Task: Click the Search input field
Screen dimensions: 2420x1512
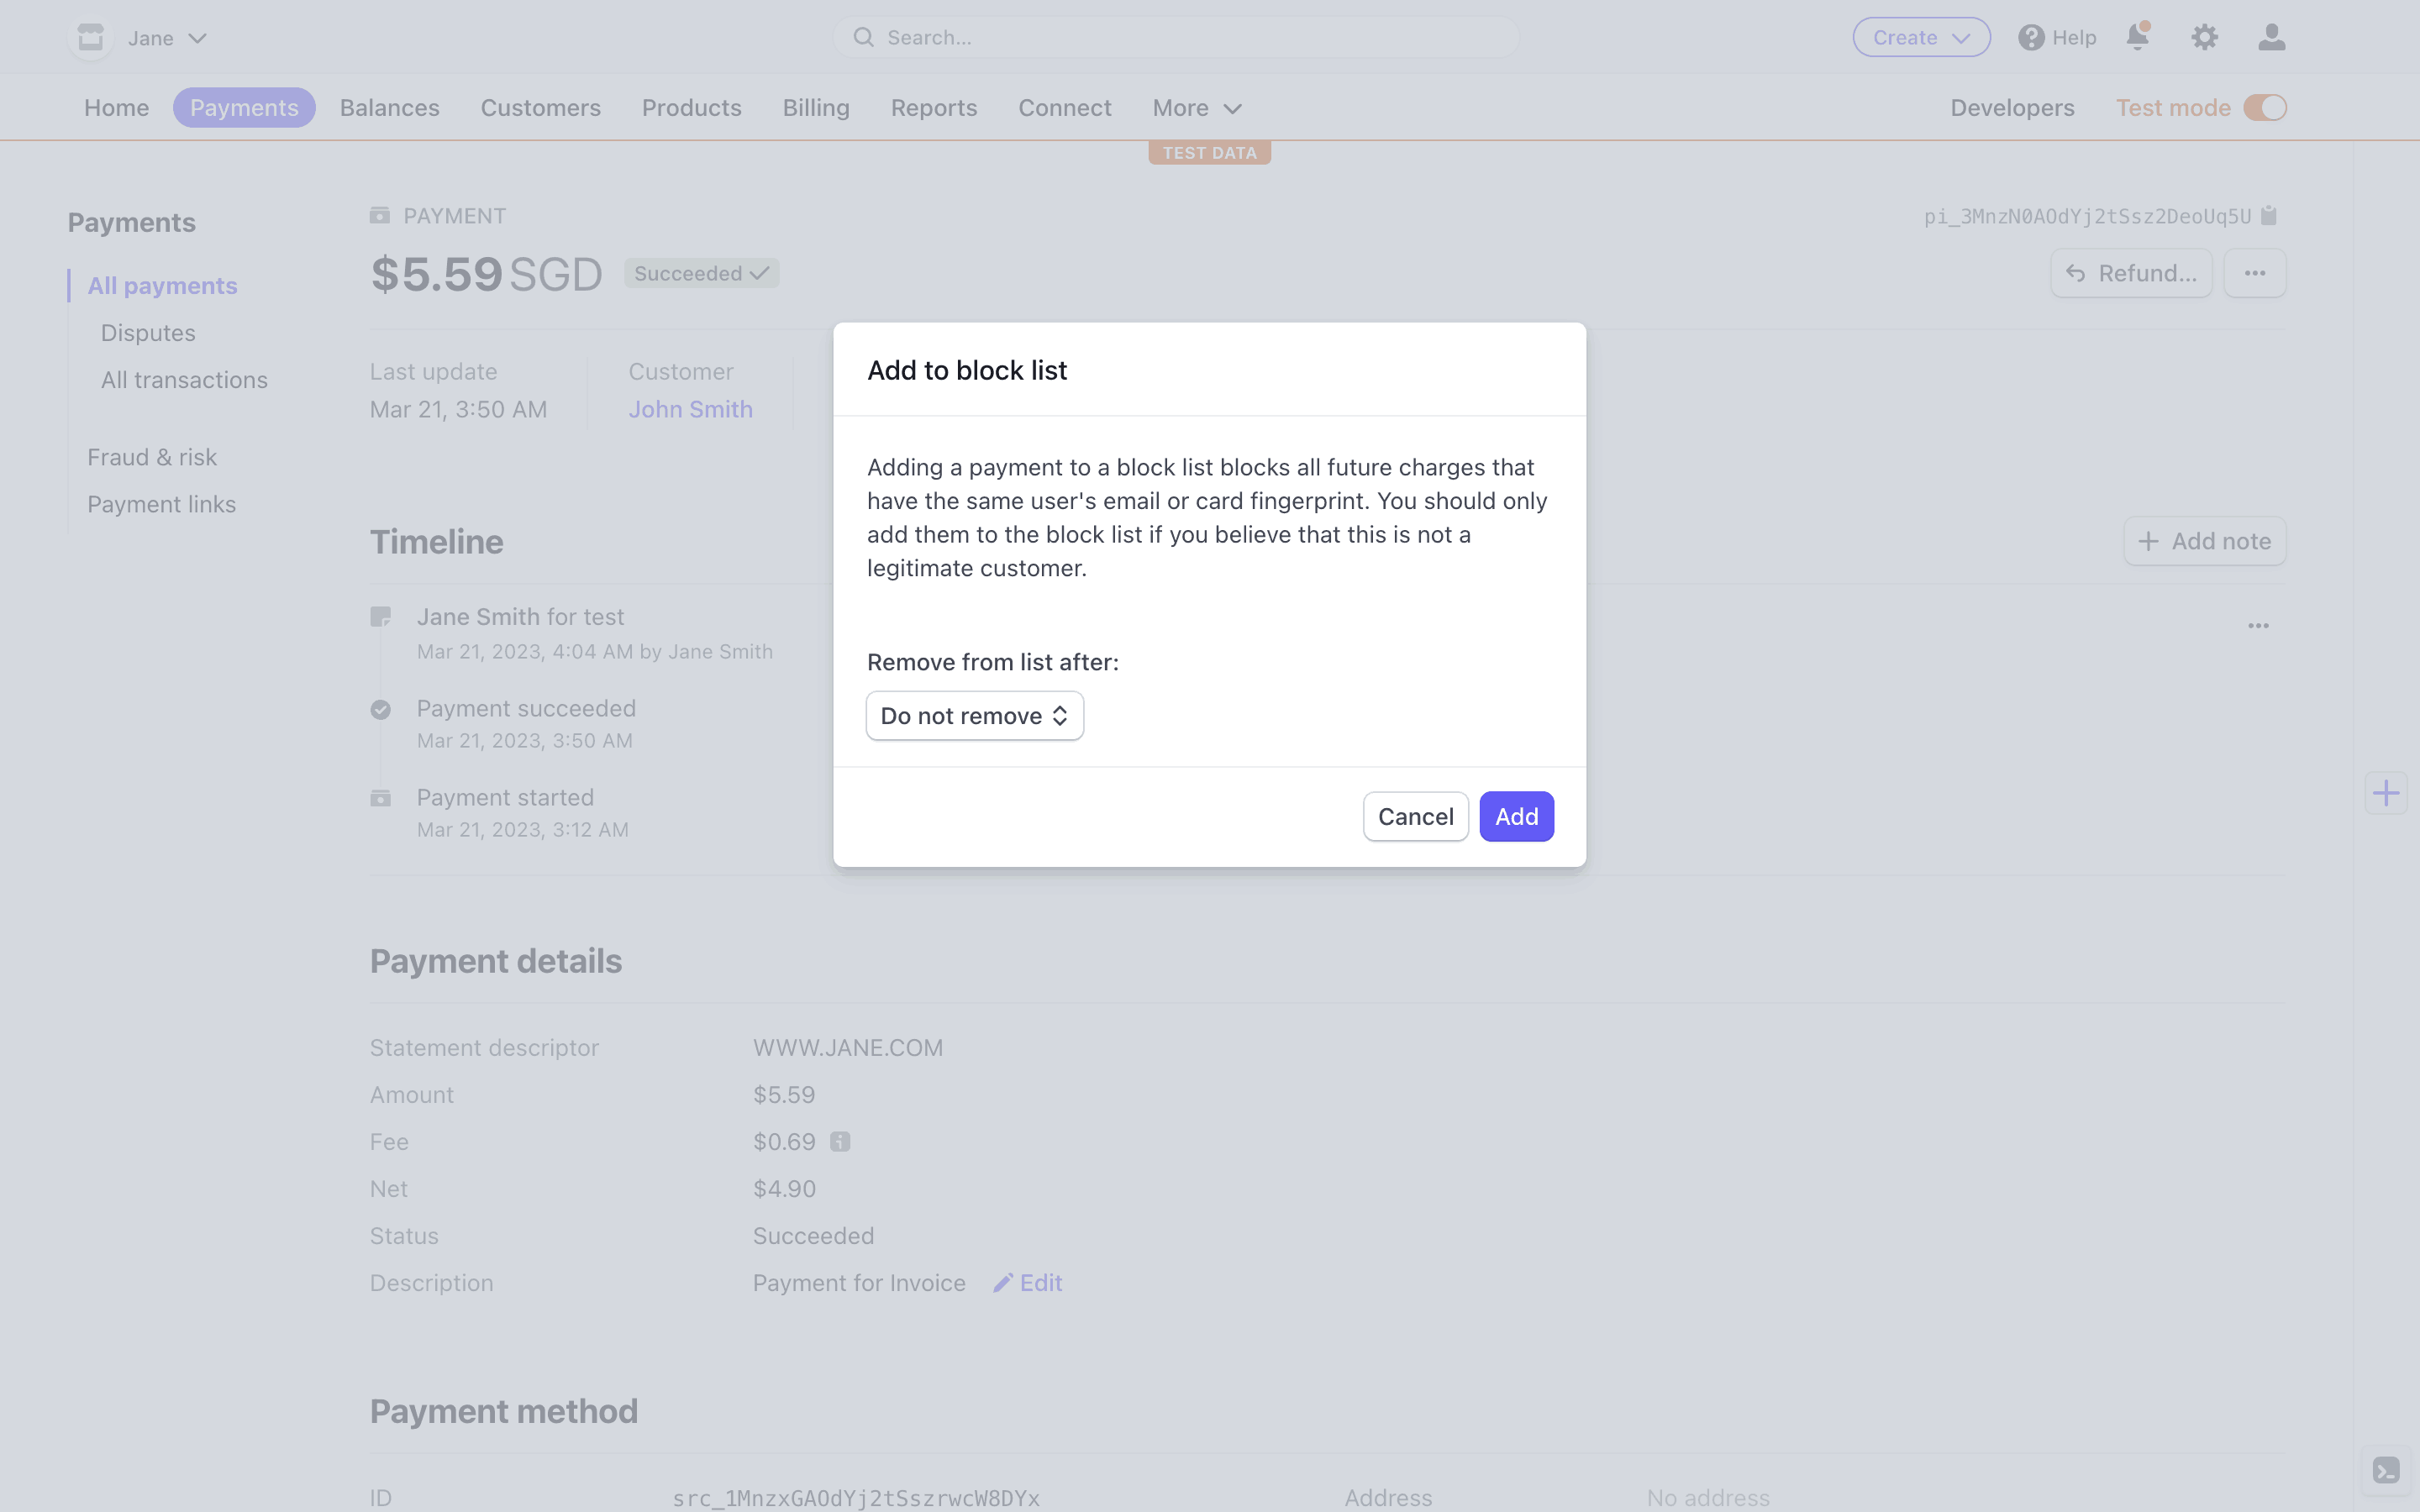Action: coord(1180,38)
